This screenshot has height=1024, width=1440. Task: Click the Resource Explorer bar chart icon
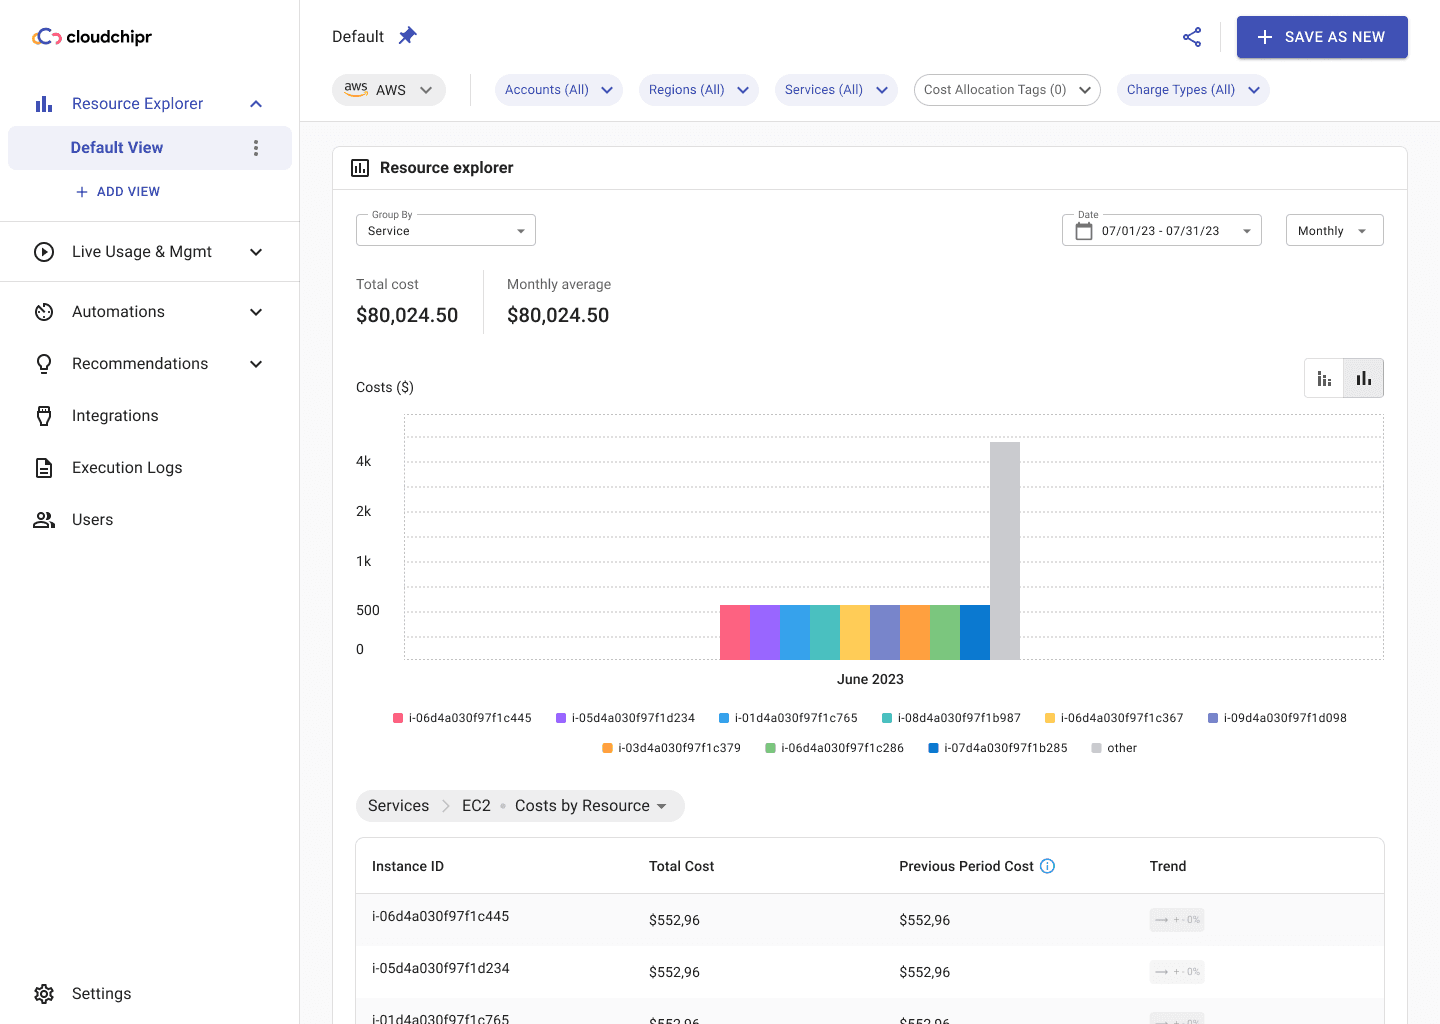pos(44,104)
